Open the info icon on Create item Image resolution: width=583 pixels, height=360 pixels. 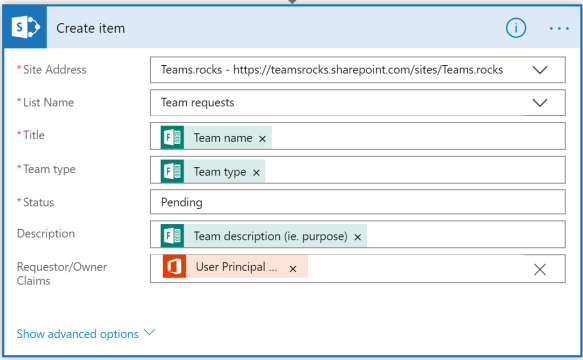click(516, 28)
